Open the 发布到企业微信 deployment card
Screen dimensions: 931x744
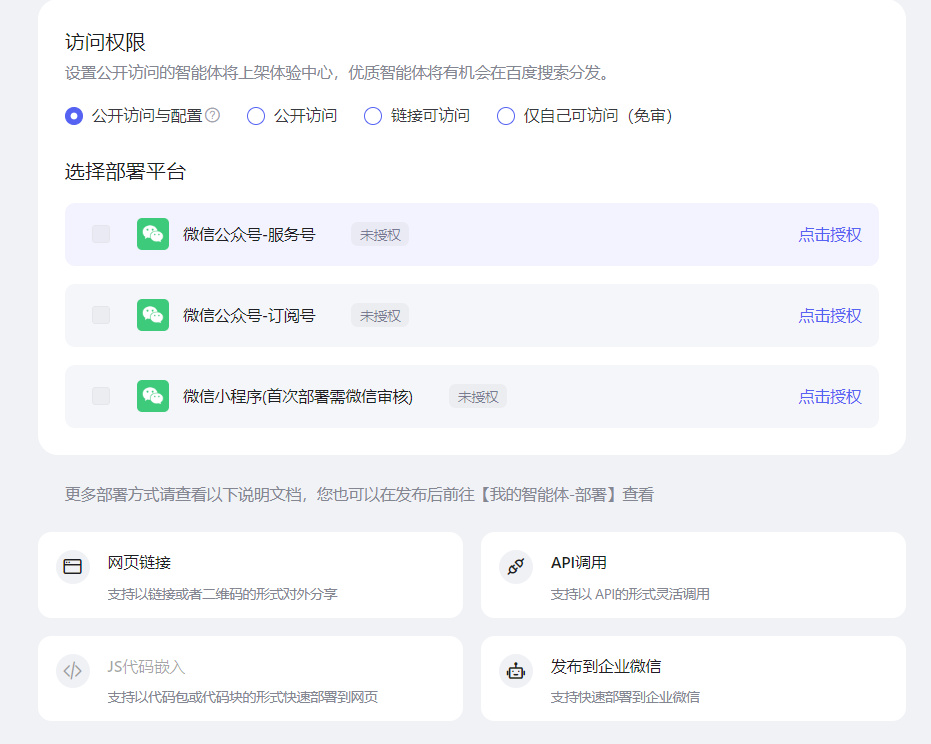pos(693,678)
